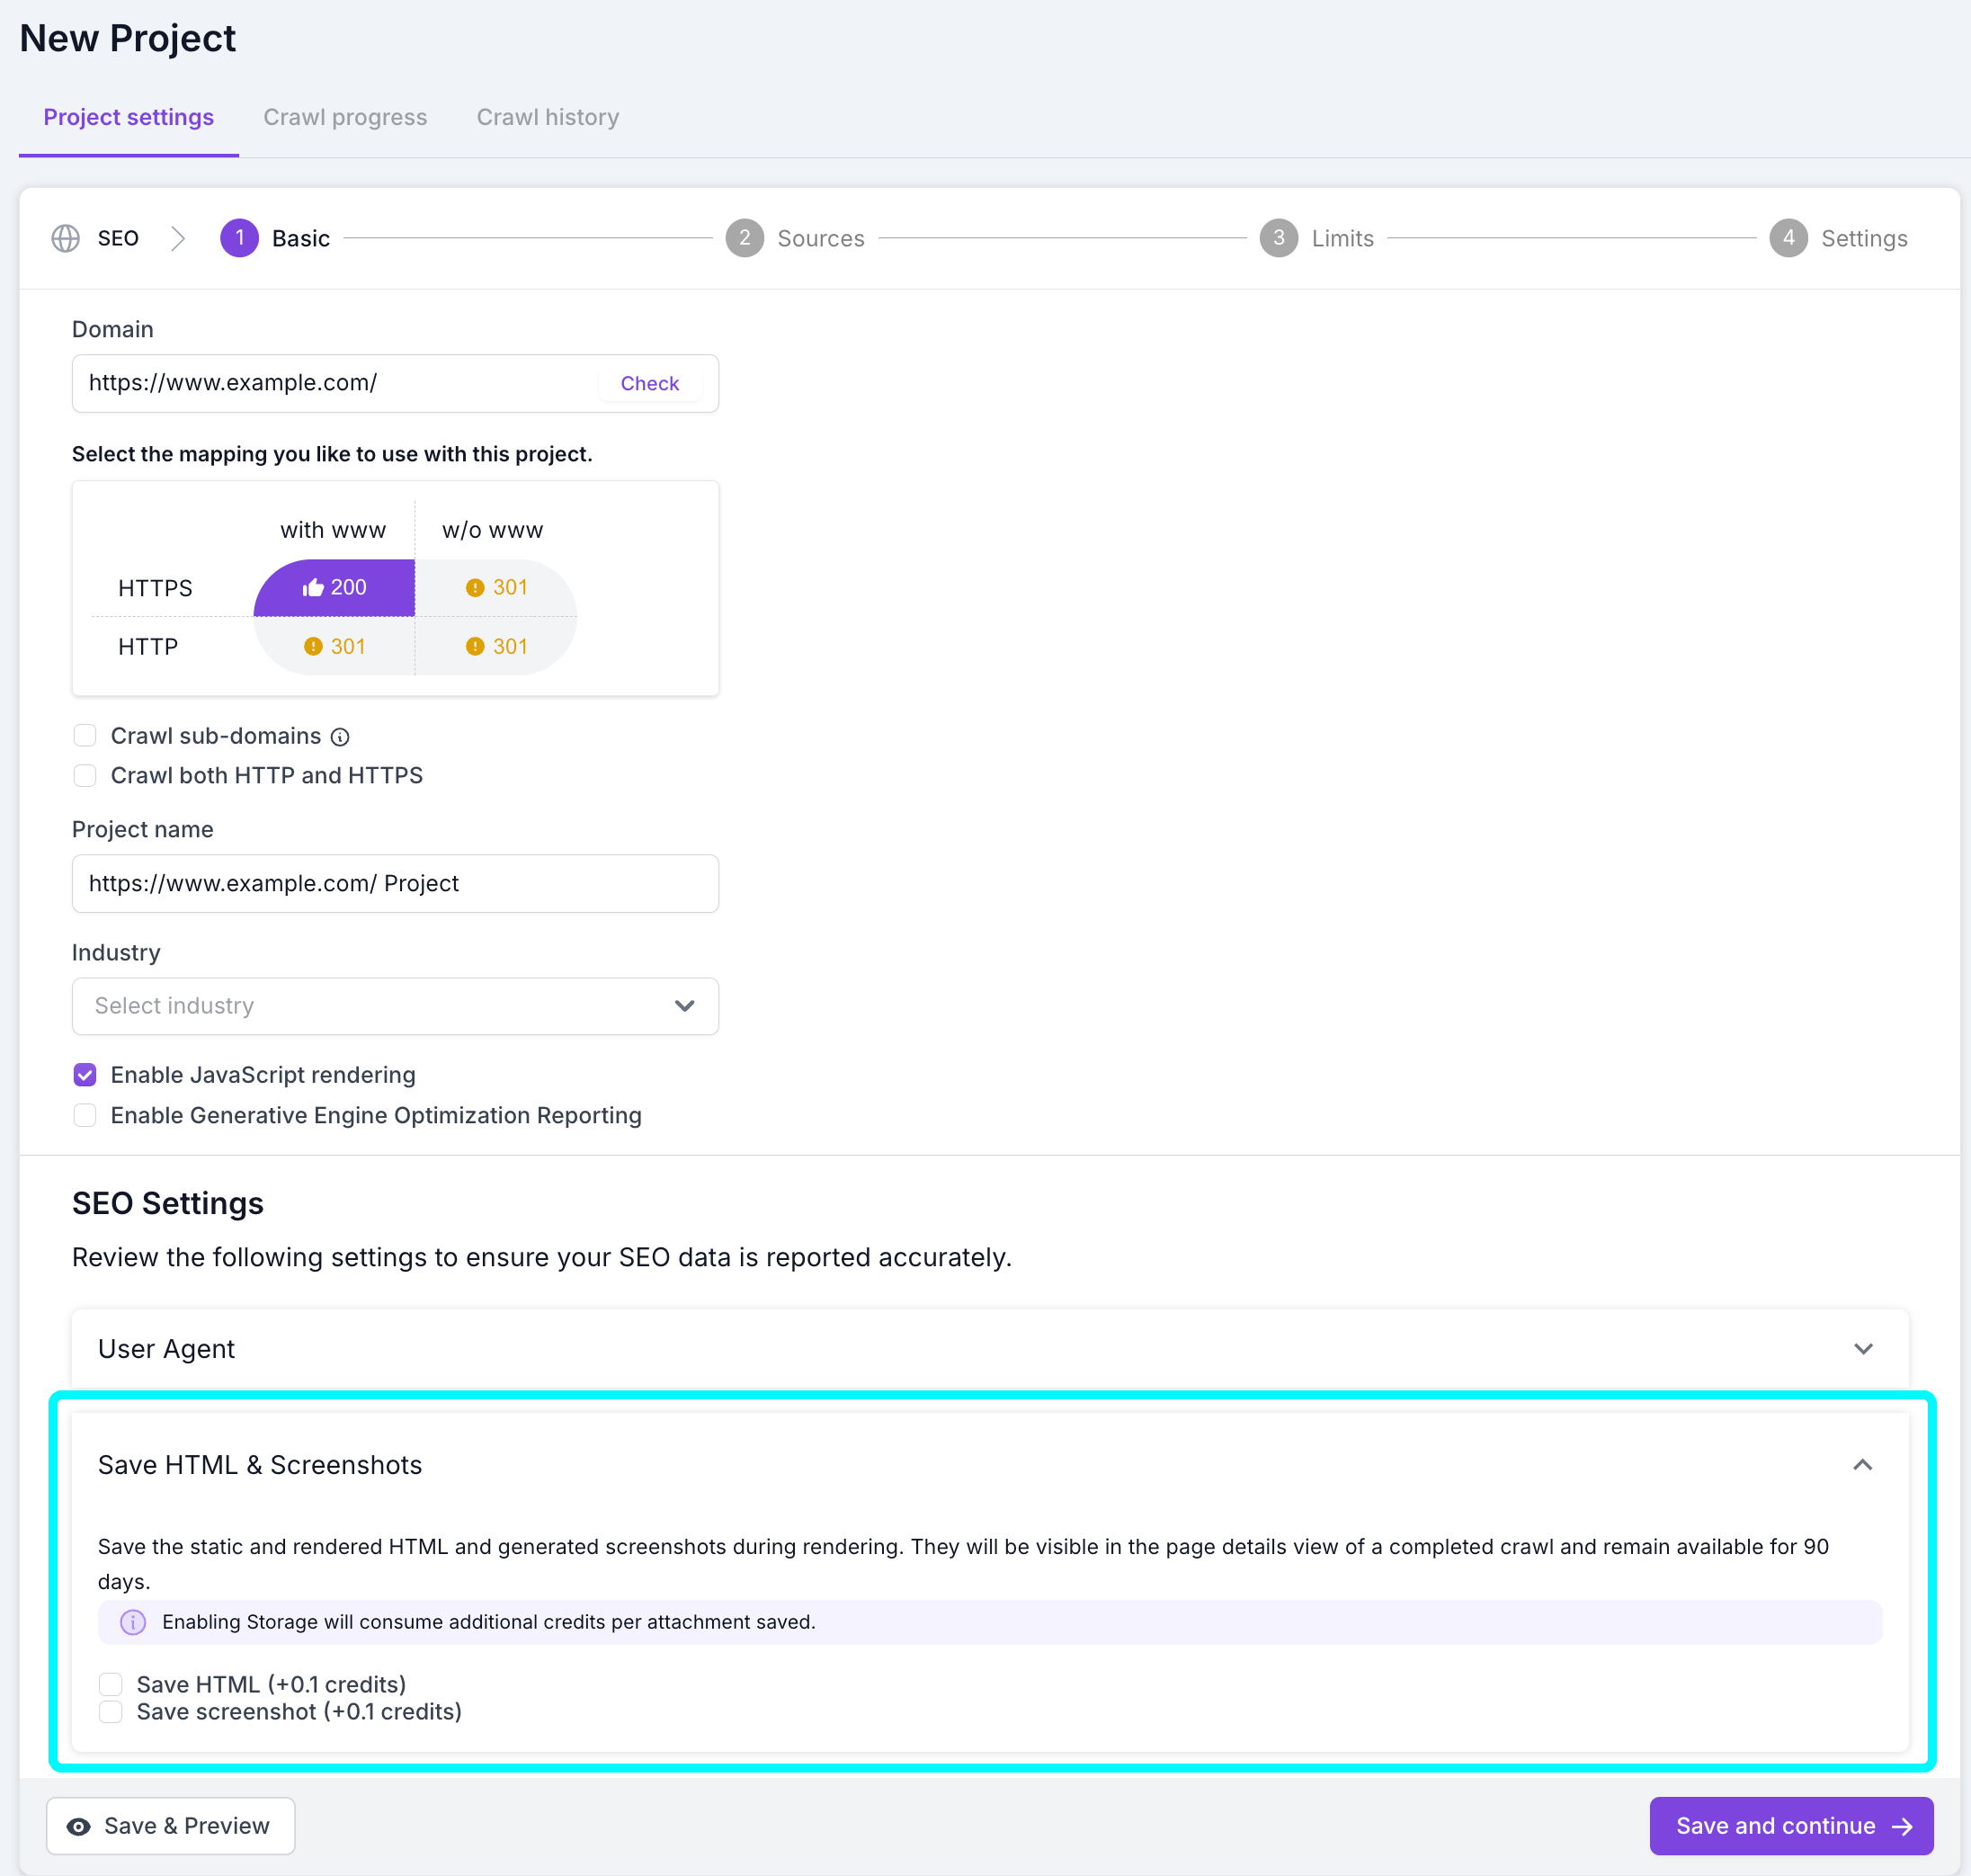Open the info tooltip beside Crawl sub-domains
Viewport: 1971px width, 1876px height.
(341, 736)
